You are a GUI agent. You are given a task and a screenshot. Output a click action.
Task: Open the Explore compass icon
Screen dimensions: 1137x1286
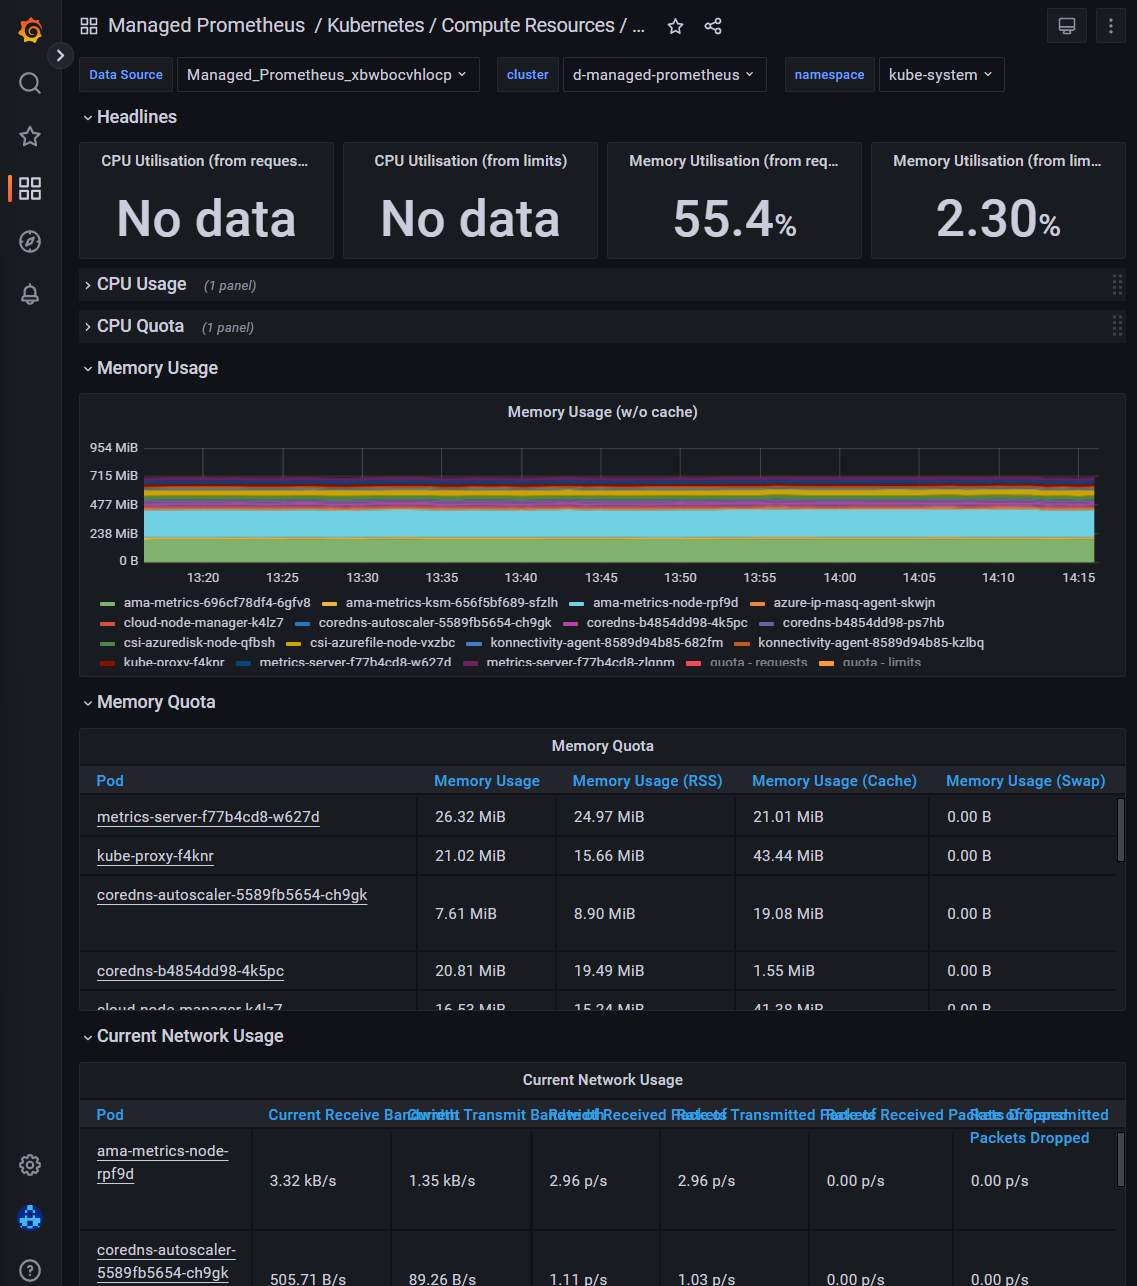[x=30, y=242]
